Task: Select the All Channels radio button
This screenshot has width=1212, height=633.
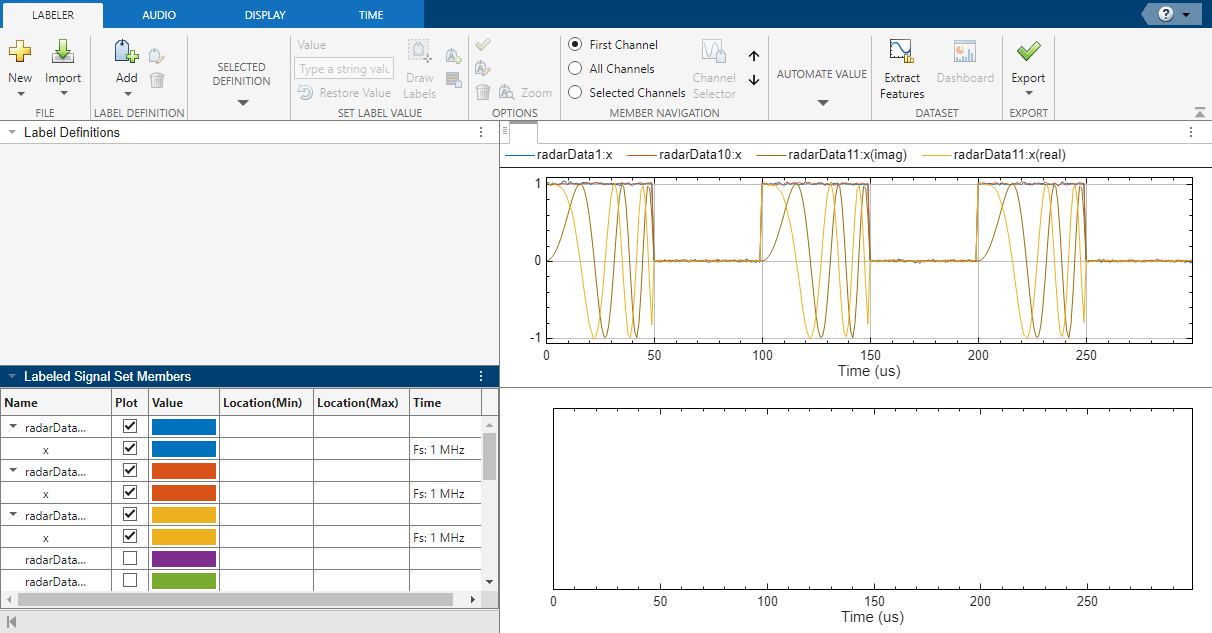Action: point(575,69)
